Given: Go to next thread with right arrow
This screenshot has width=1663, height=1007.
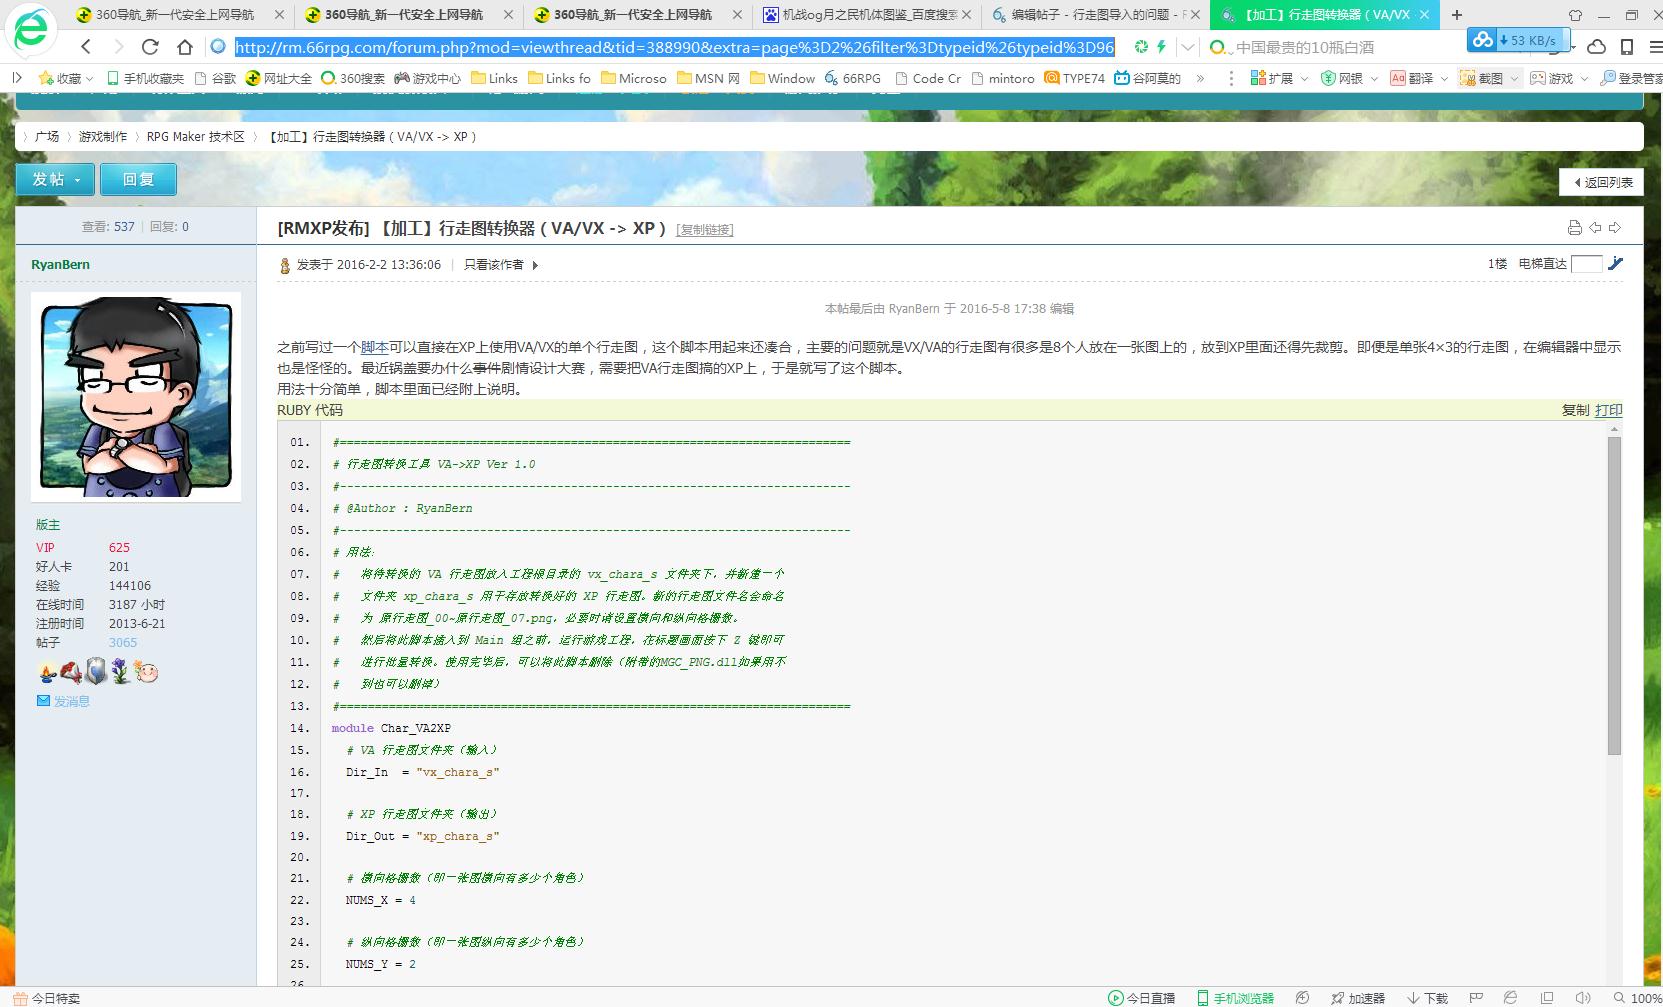Looking at the screenshot, I should coord(1614,228).
